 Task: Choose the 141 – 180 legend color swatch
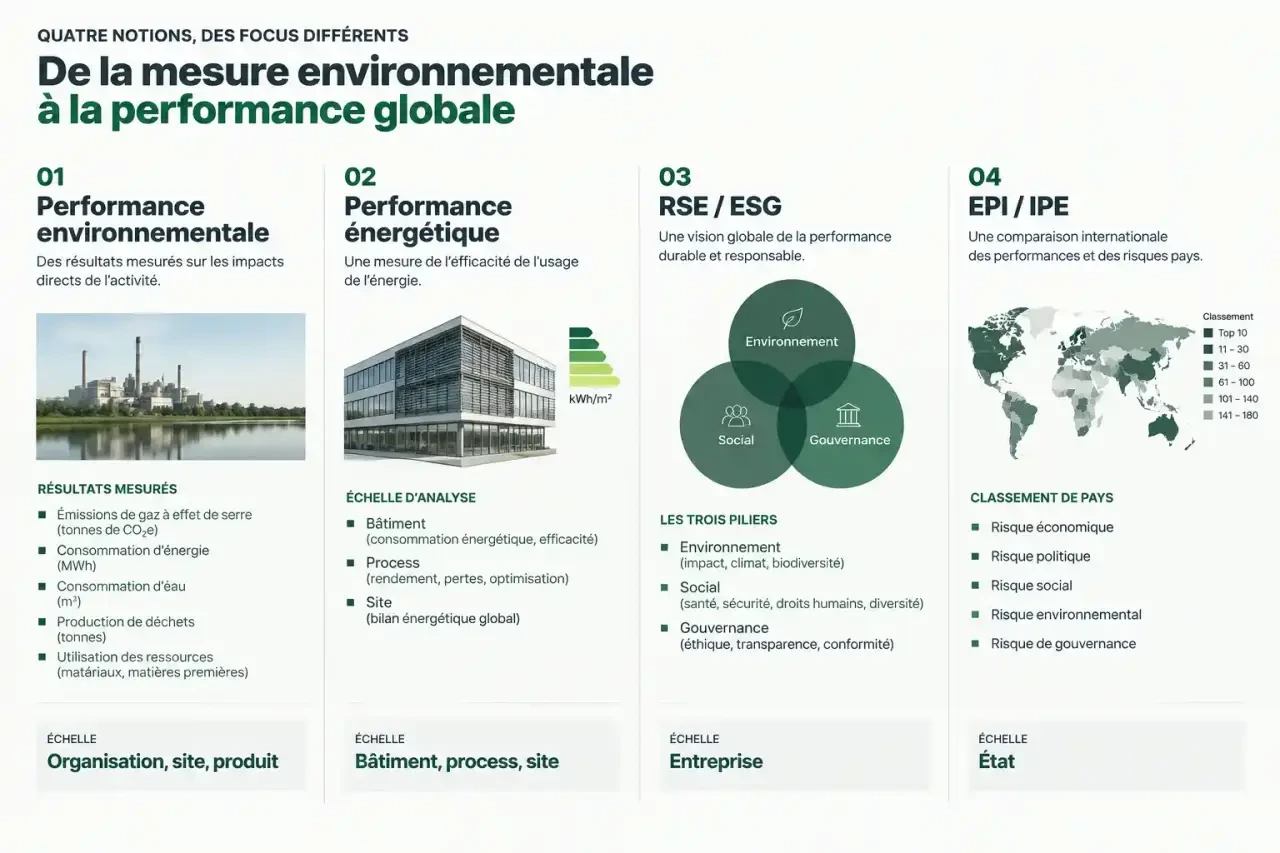(x=1208, y=415)
